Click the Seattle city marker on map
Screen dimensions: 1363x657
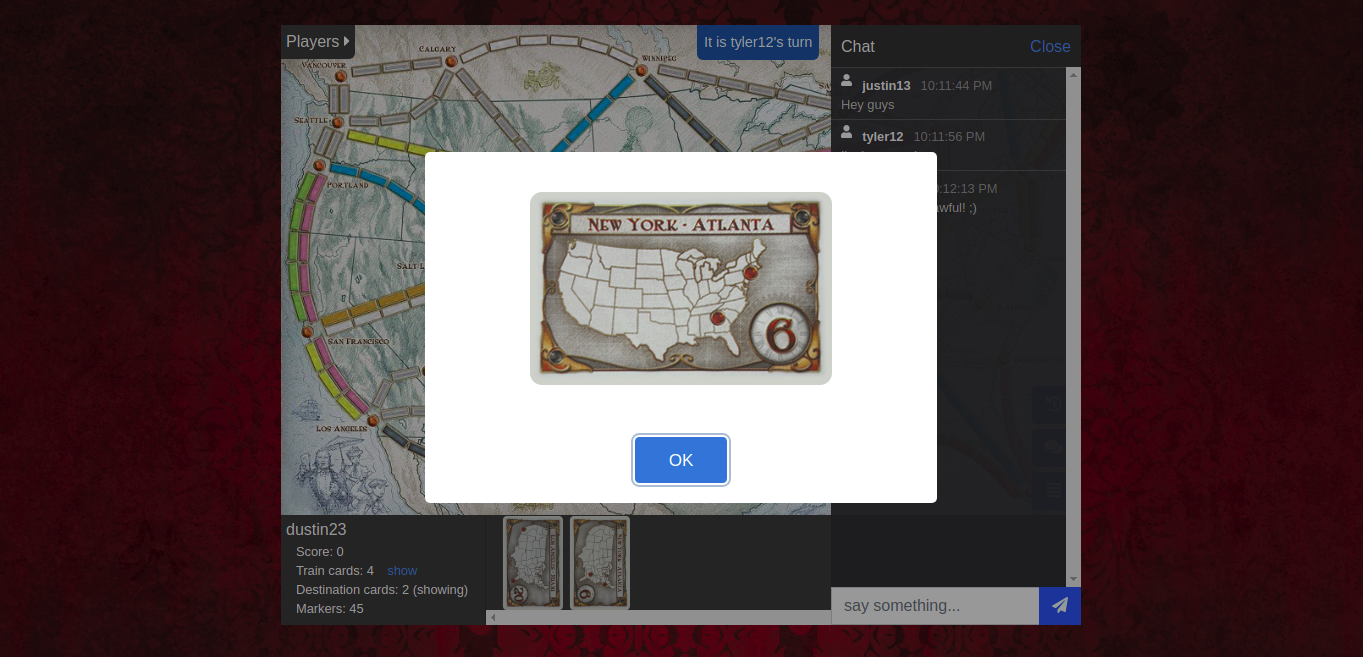tap(337, 123)
